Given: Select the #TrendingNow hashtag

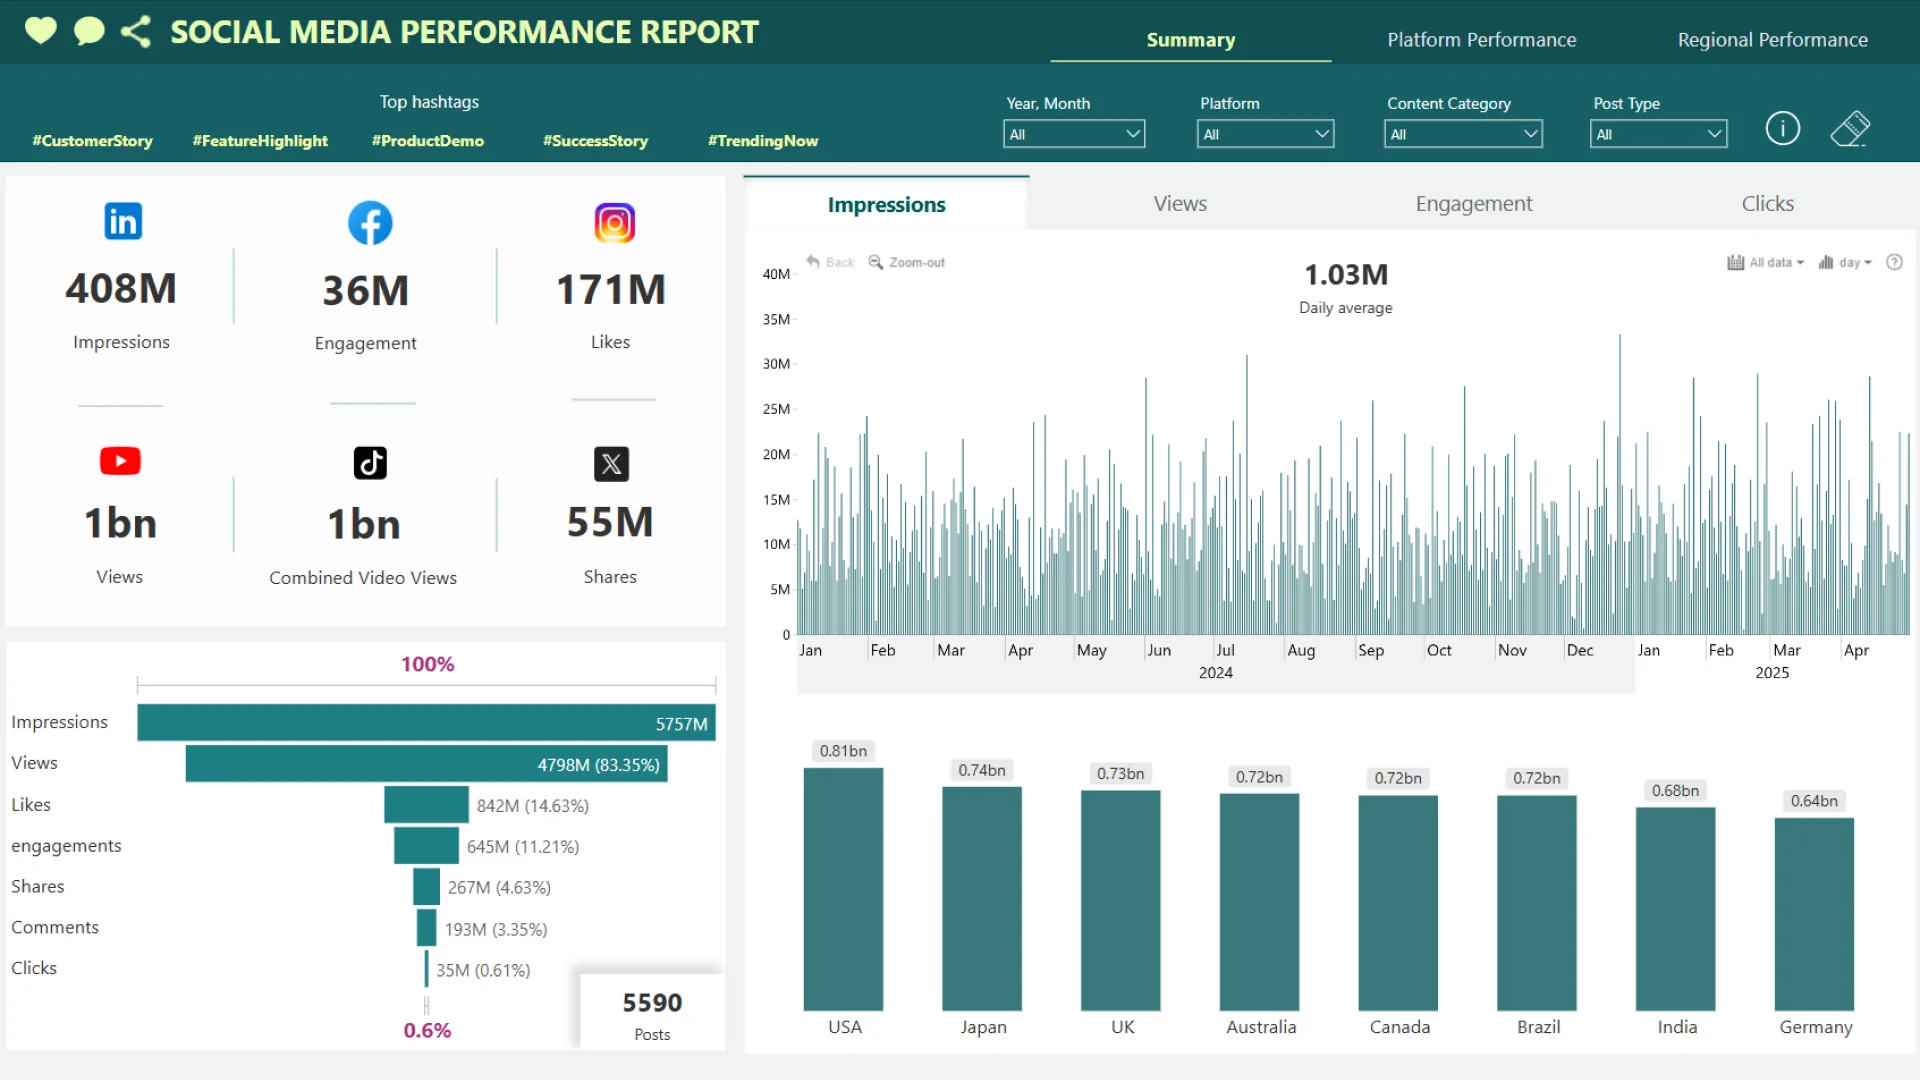Looking at the screenshot, I should pyautogui.click(x=763, y=141).
